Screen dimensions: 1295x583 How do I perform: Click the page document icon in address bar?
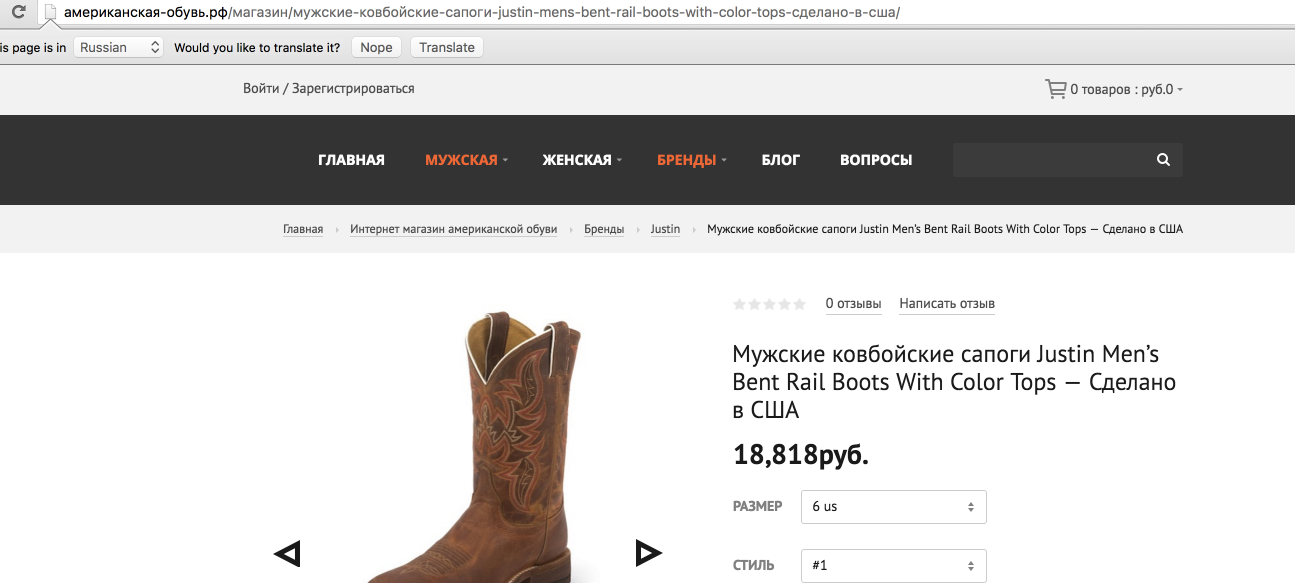(x=49, y=14)
